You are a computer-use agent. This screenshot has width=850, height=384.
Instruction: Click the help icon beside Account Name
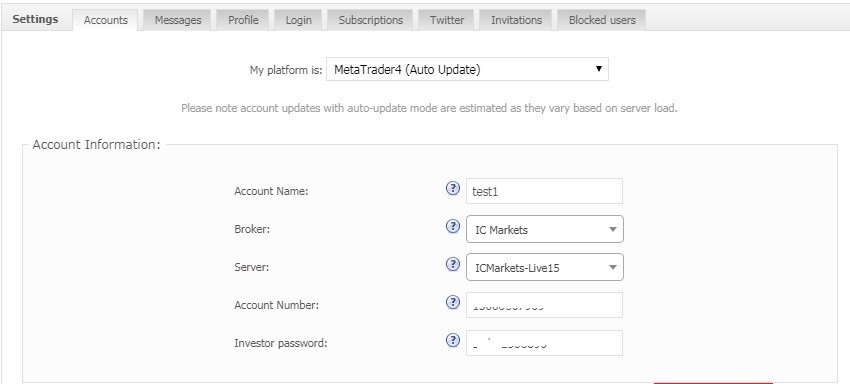(x=453, y=188)
